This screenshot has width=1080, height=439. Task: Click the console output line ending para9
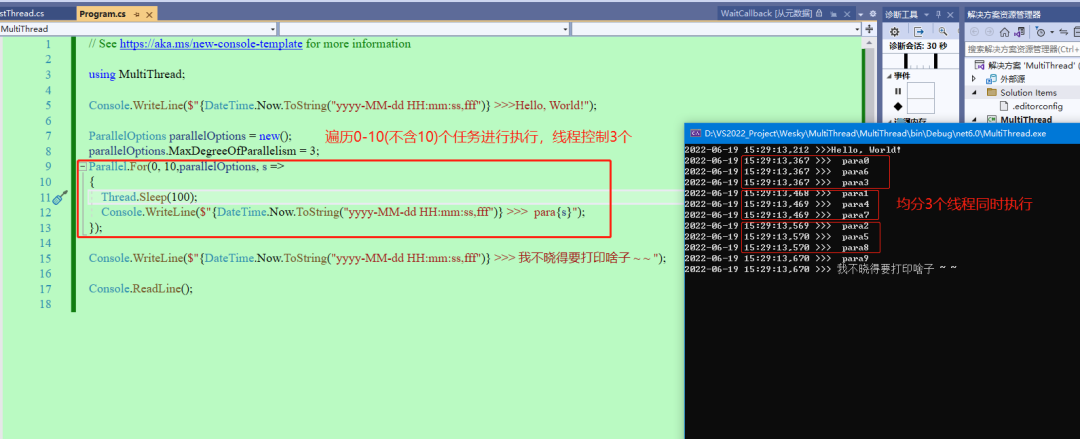(x=777, y=258)
